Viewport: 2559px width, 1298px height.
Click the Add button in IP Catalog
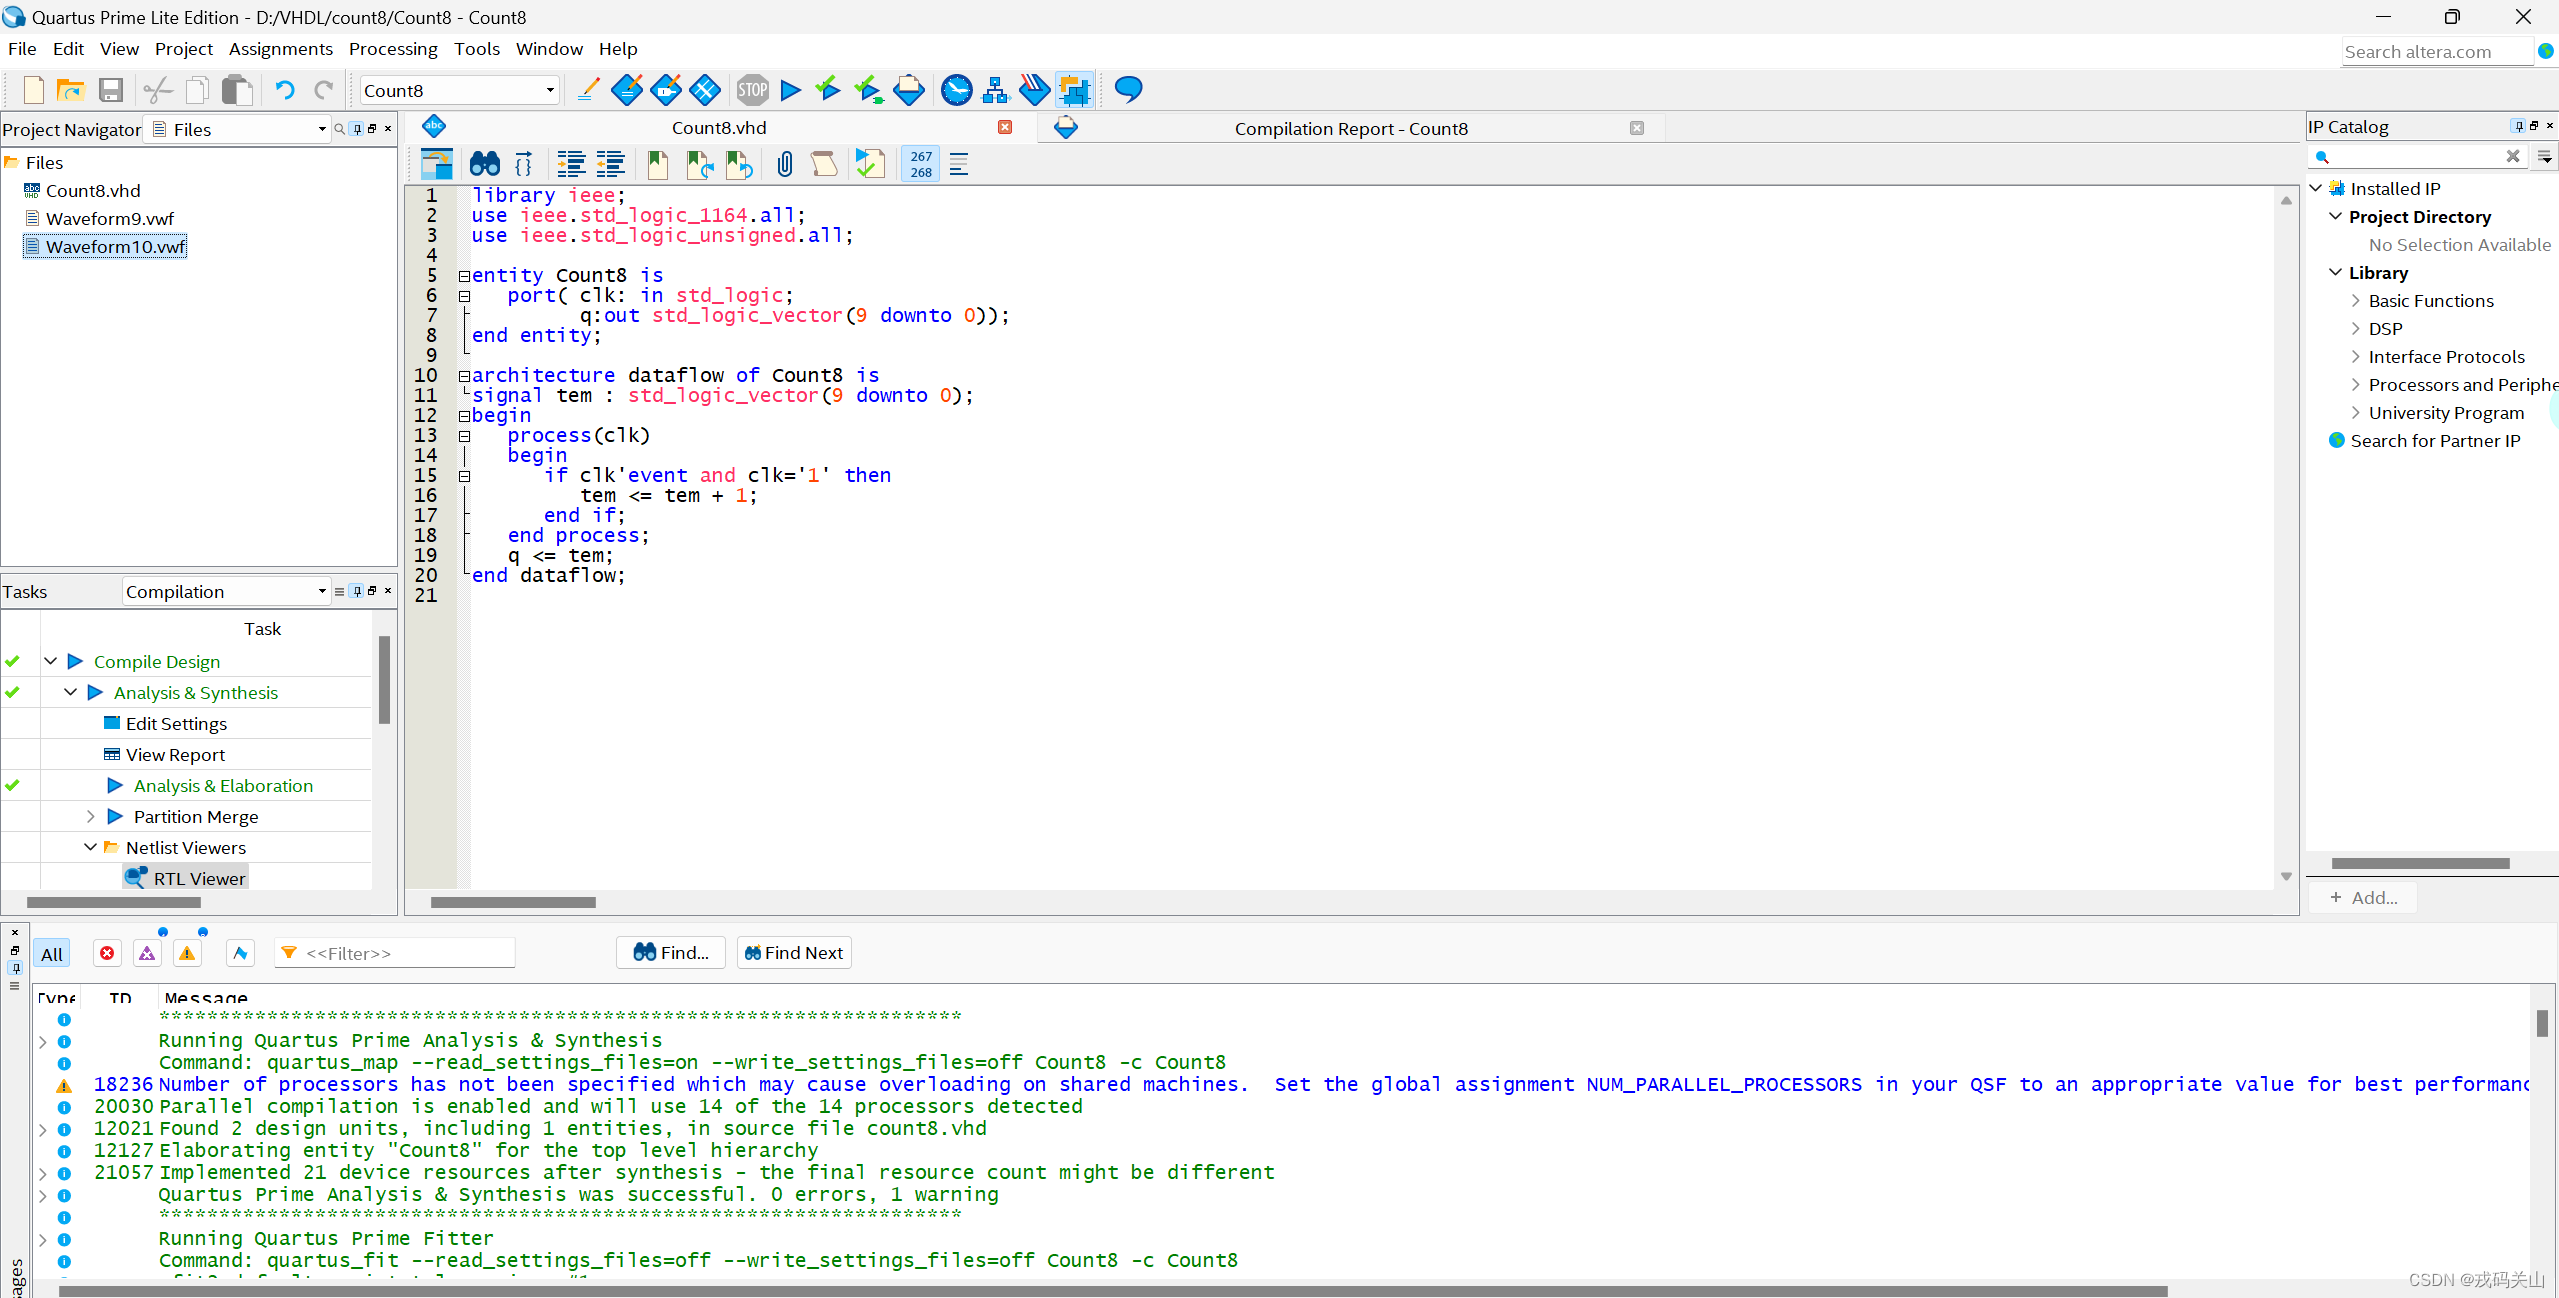pos(2365,897)
